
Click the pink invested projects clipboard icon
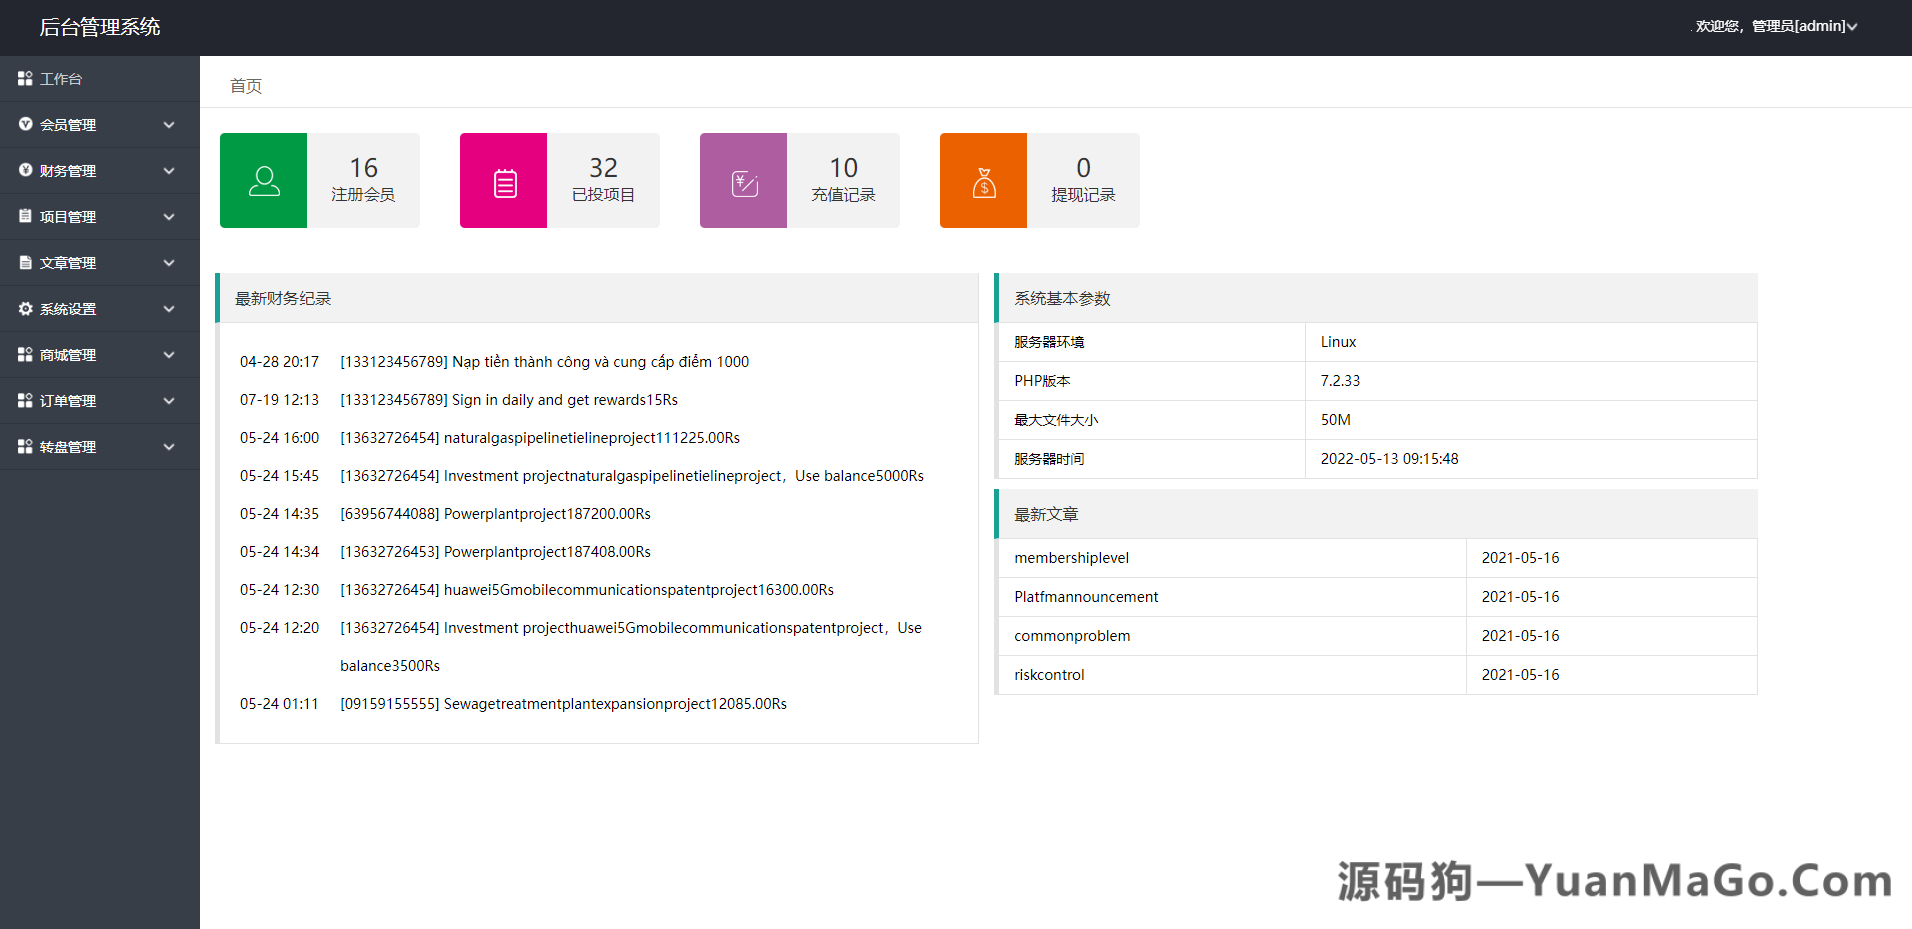(x=504, y=182)
